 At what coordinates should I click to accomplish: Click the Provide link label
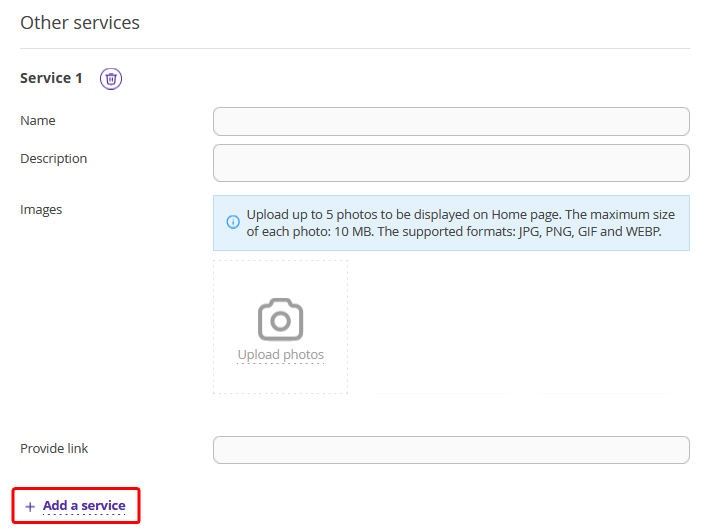click(x=54, y=448)
